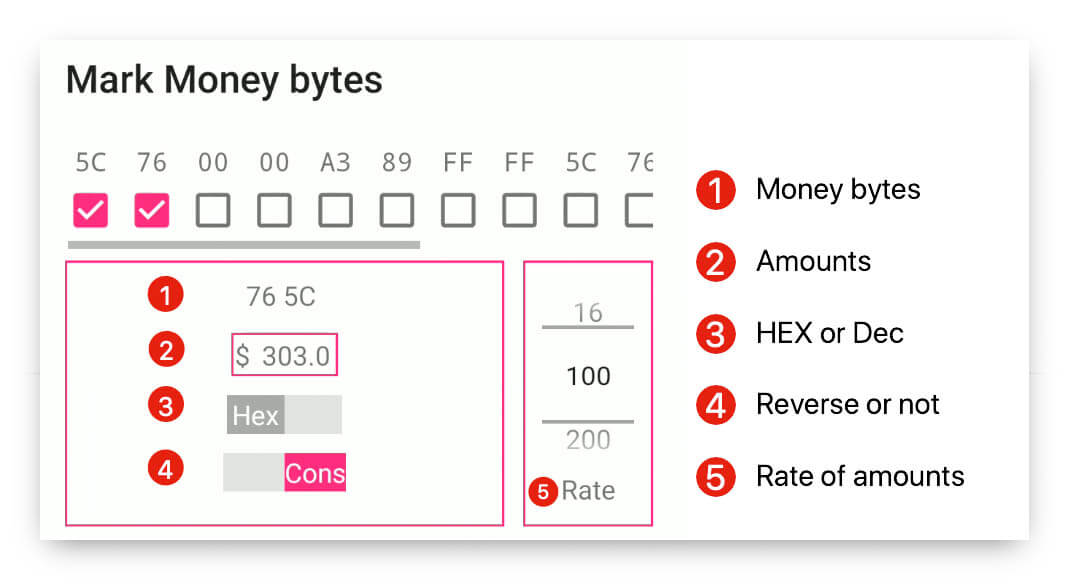
Task: Check the A3 byte checkbox
Action: pos(335,210)
